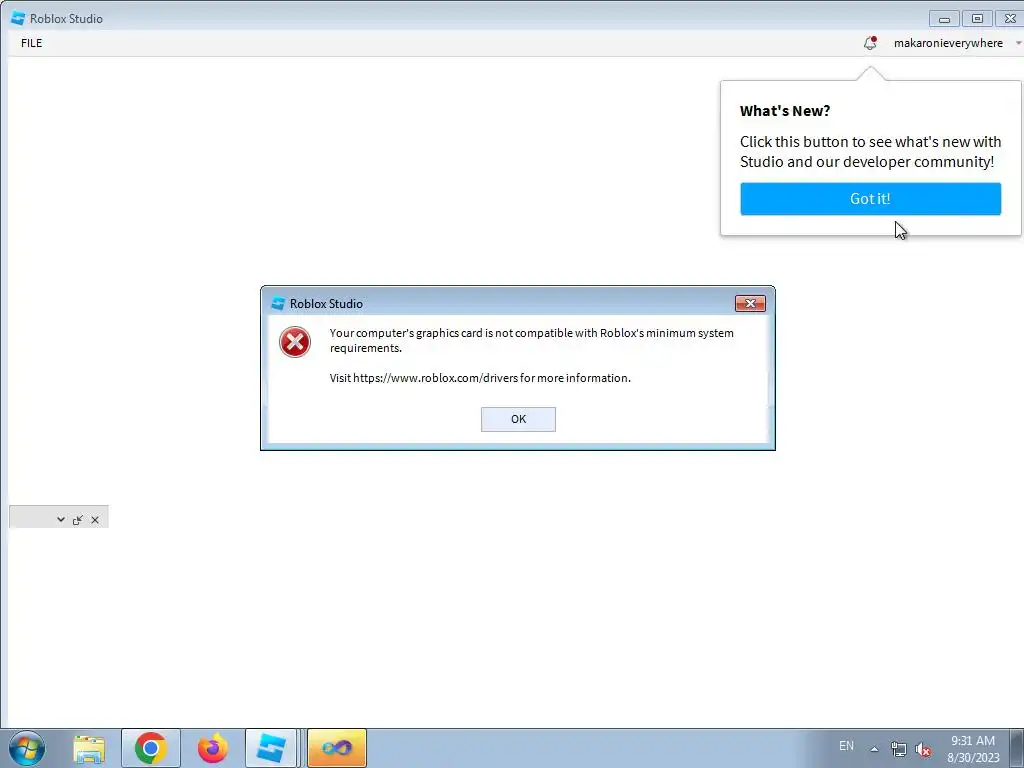Viewport: 1024px width, 768px height.
Task: Click the red error icon in the dialog
Action: tap(295, 342)
